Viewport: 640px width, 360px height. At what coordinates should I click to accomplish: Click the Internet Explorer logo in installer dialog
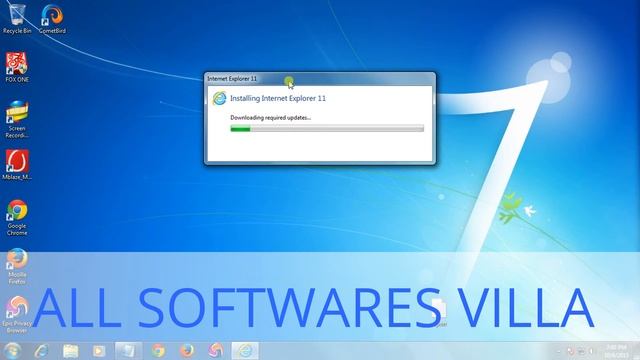tap(219, 98)
